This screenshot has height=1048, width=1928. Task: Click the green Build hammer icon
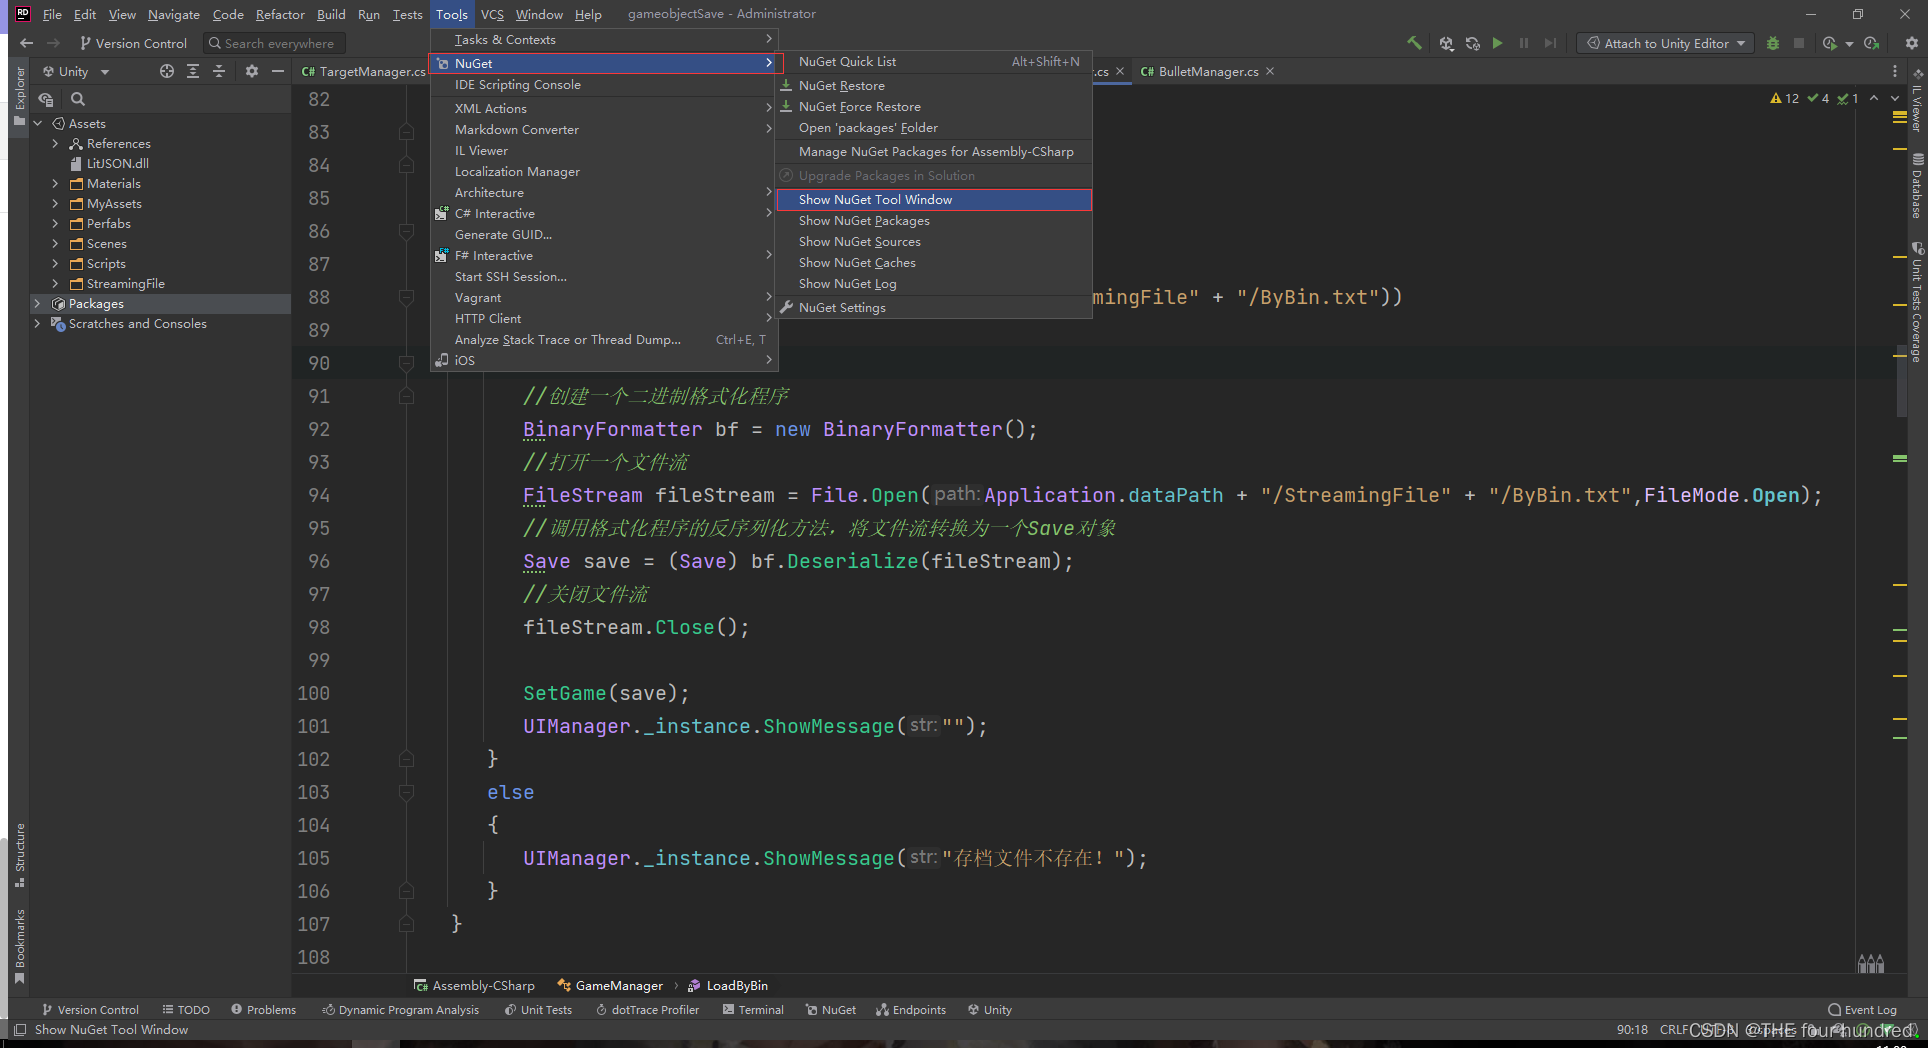pos(1414,43)
